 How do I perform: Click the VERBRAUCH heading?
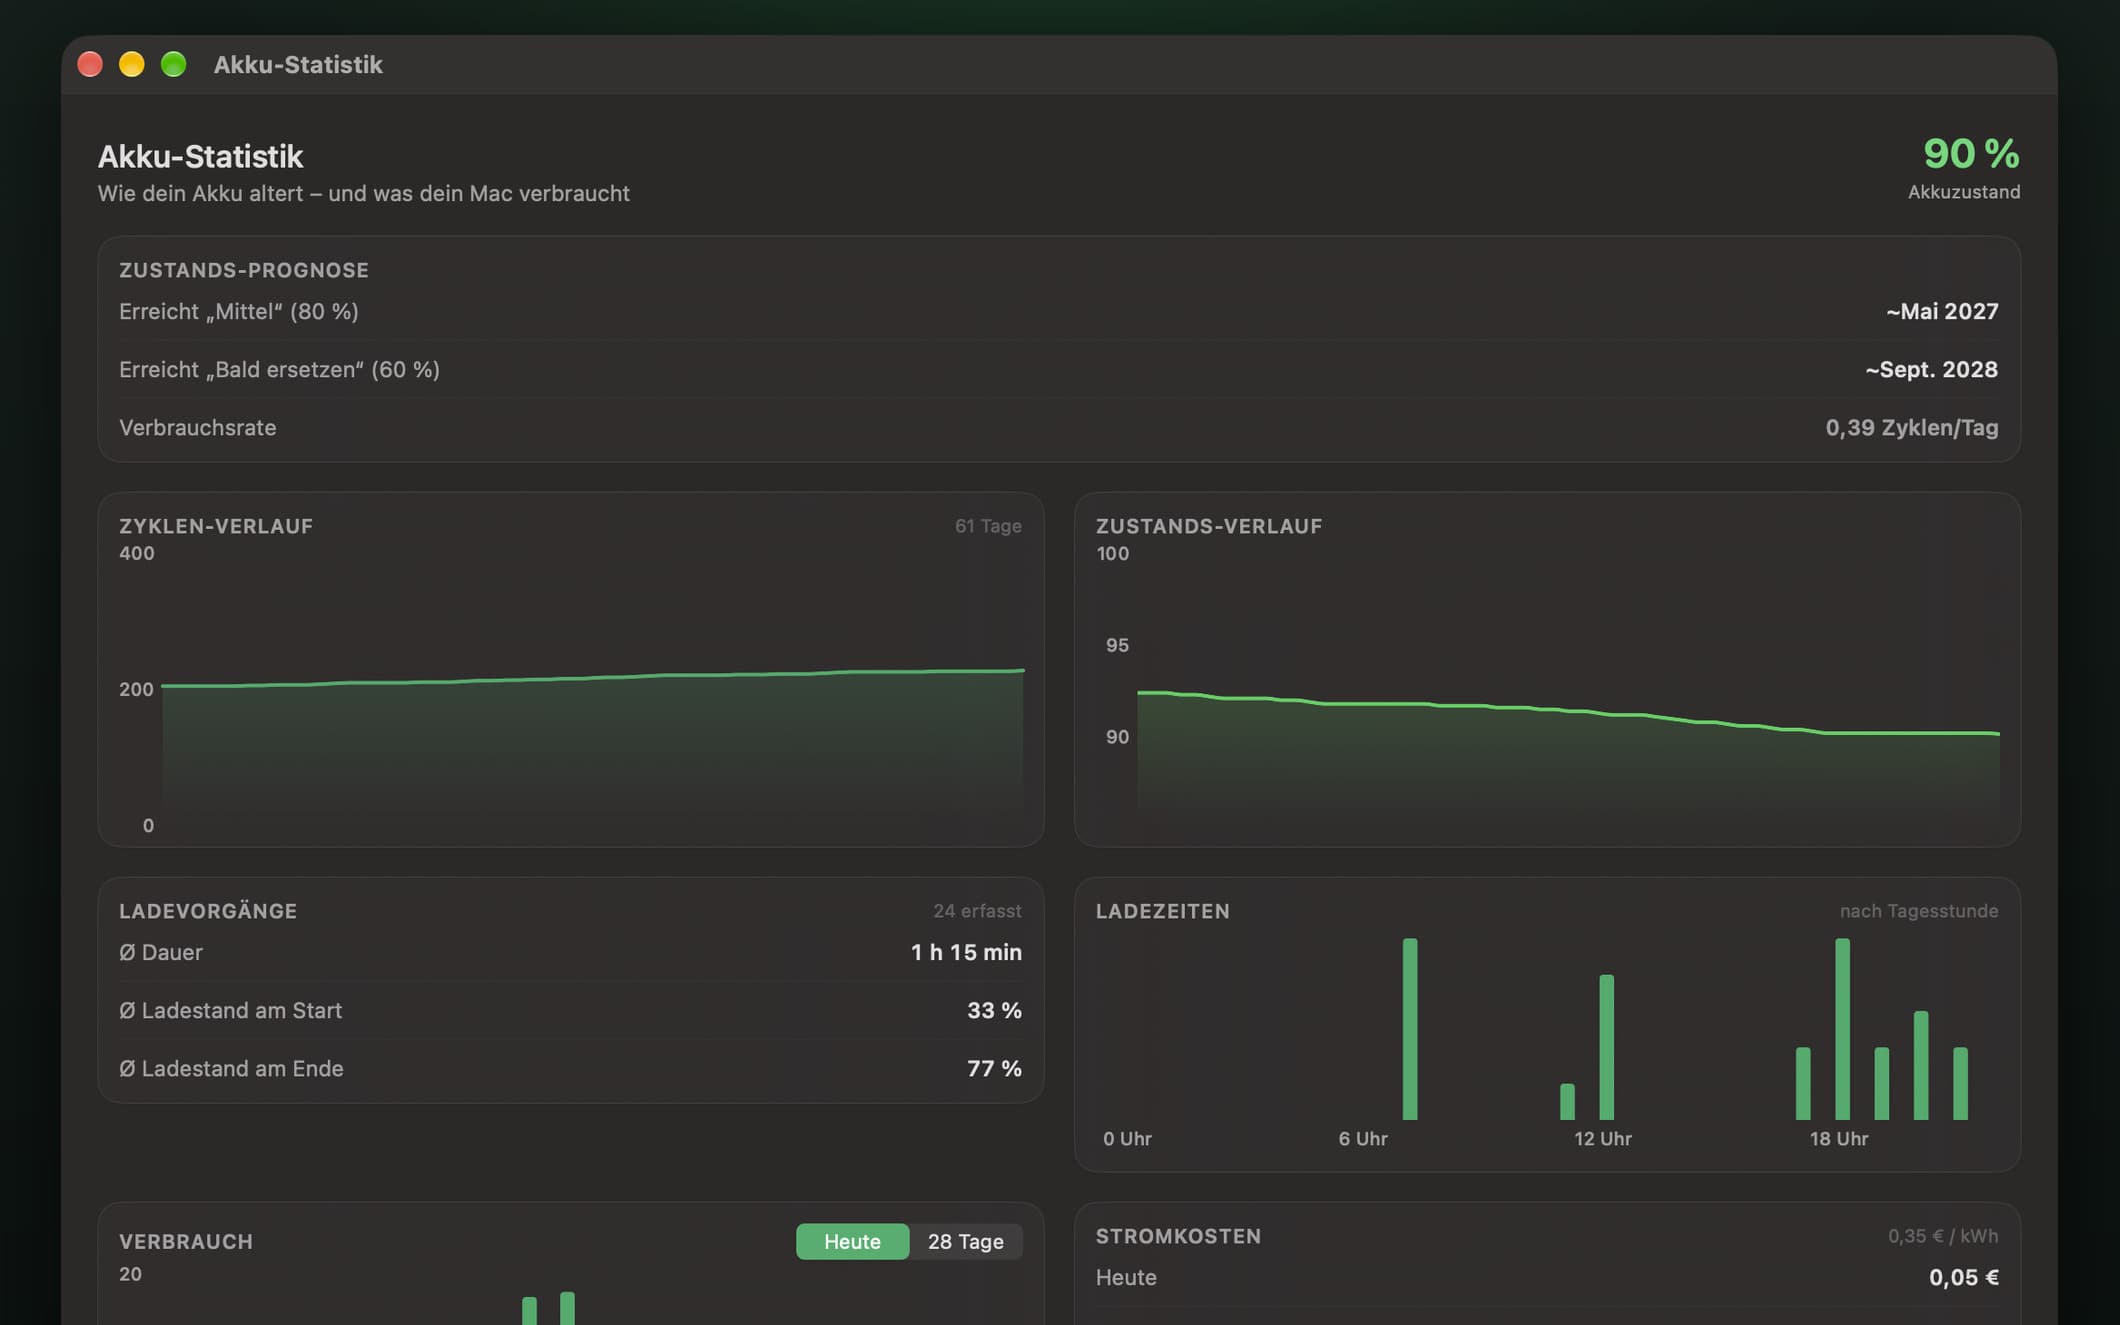click(x=186, y=1241)
